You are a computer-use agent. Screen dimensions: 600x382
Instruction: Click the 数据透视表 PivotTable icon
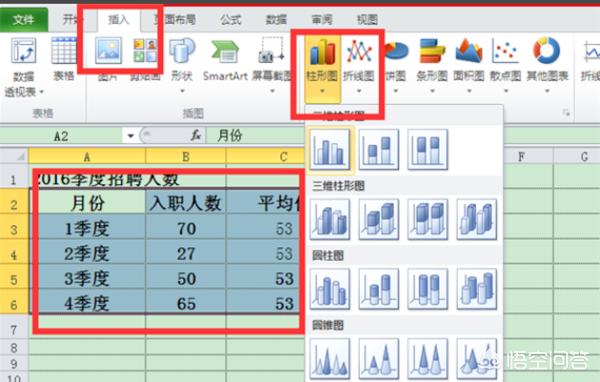24,51
